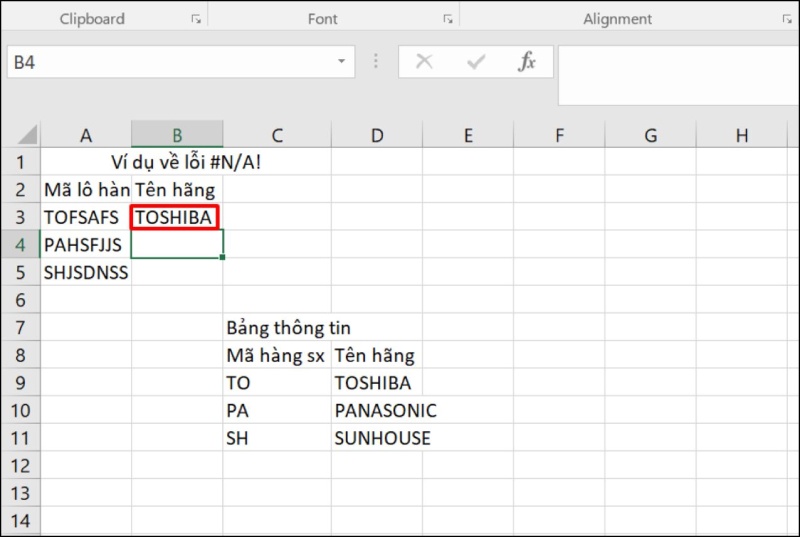The image size is (800, 537).
Task: Open the Clipboard dialog launcher
Action: tap(196, 19)
